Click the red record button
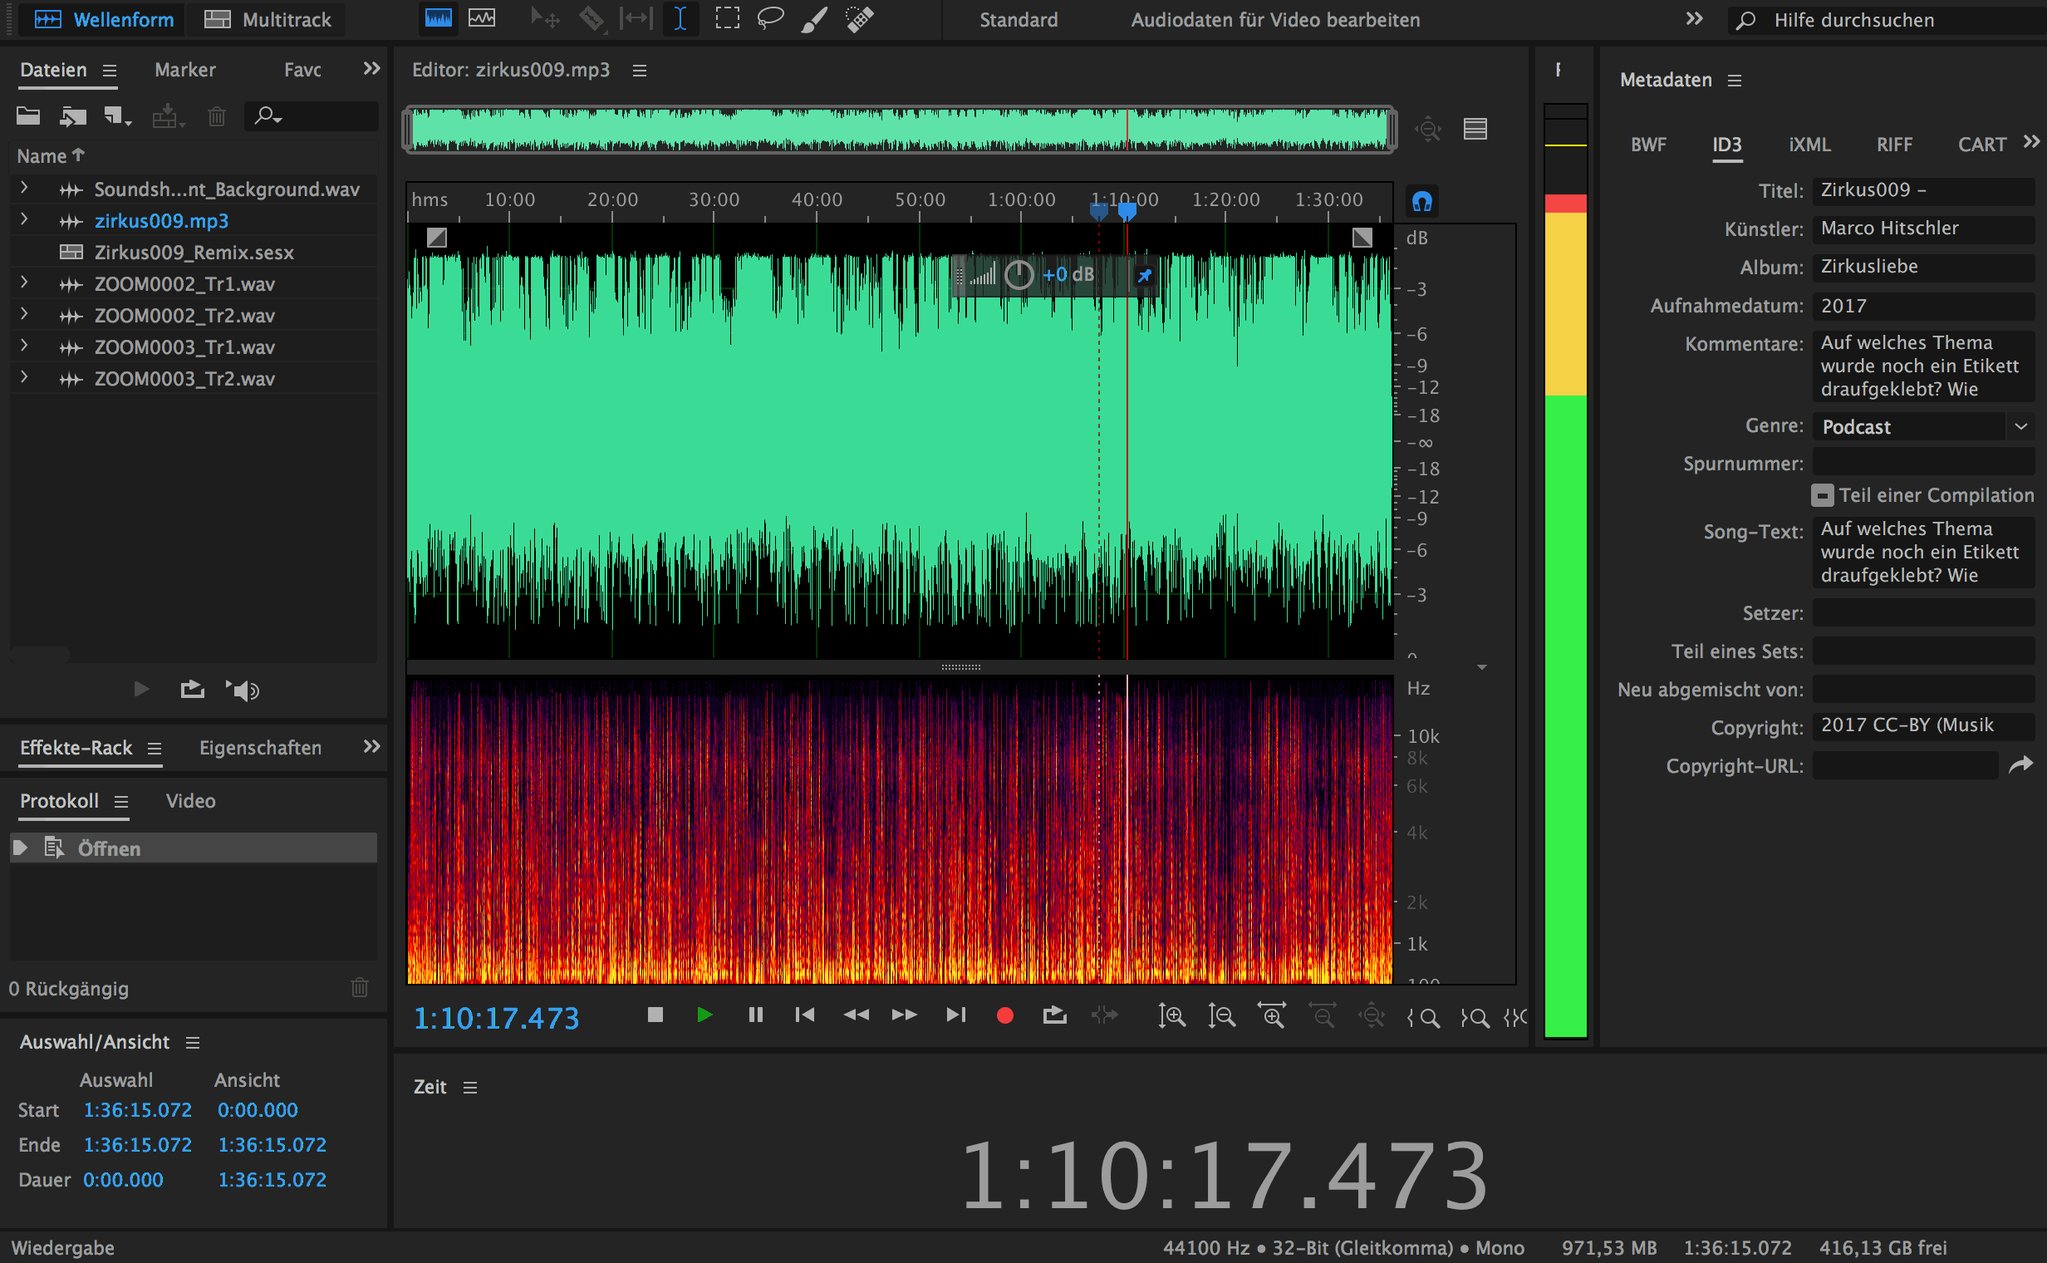Screen dimensions: 2047x1263 (1005, 1016)
